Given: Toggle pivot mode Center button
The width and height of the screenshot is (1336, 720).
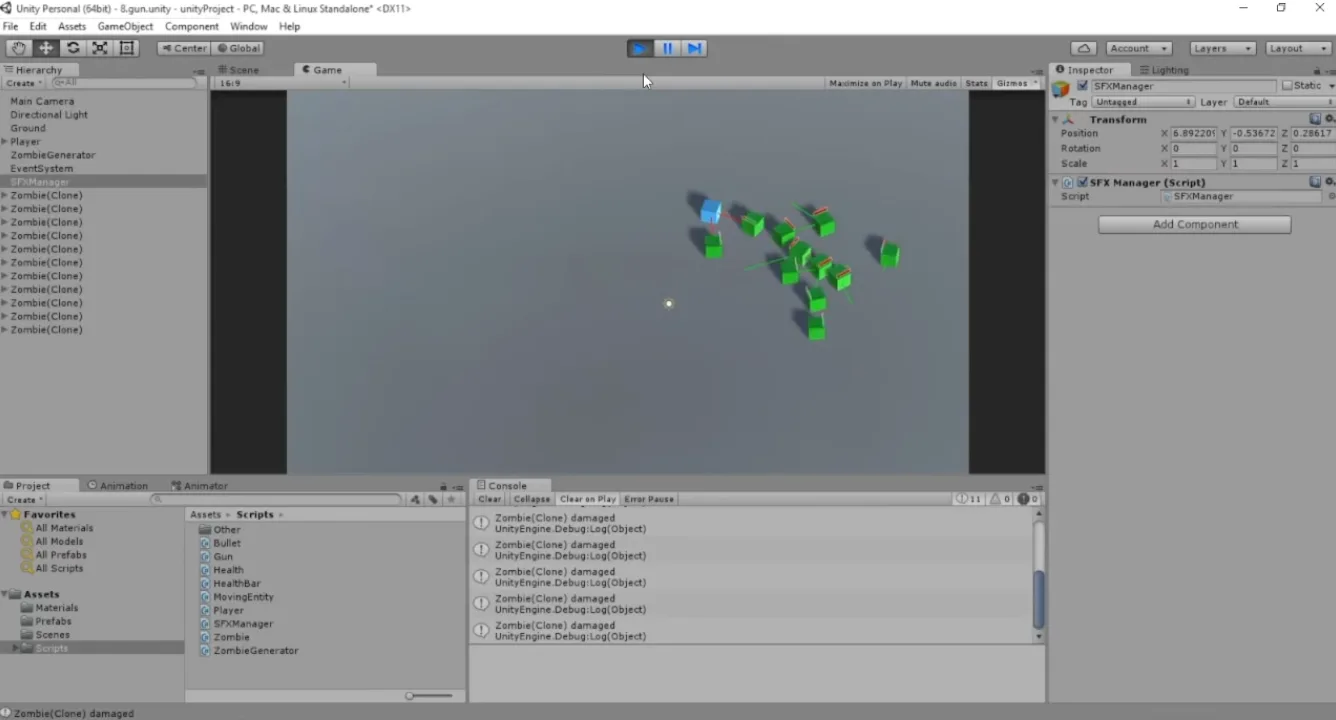Looking at the screenshot, I should pos(183,48).
